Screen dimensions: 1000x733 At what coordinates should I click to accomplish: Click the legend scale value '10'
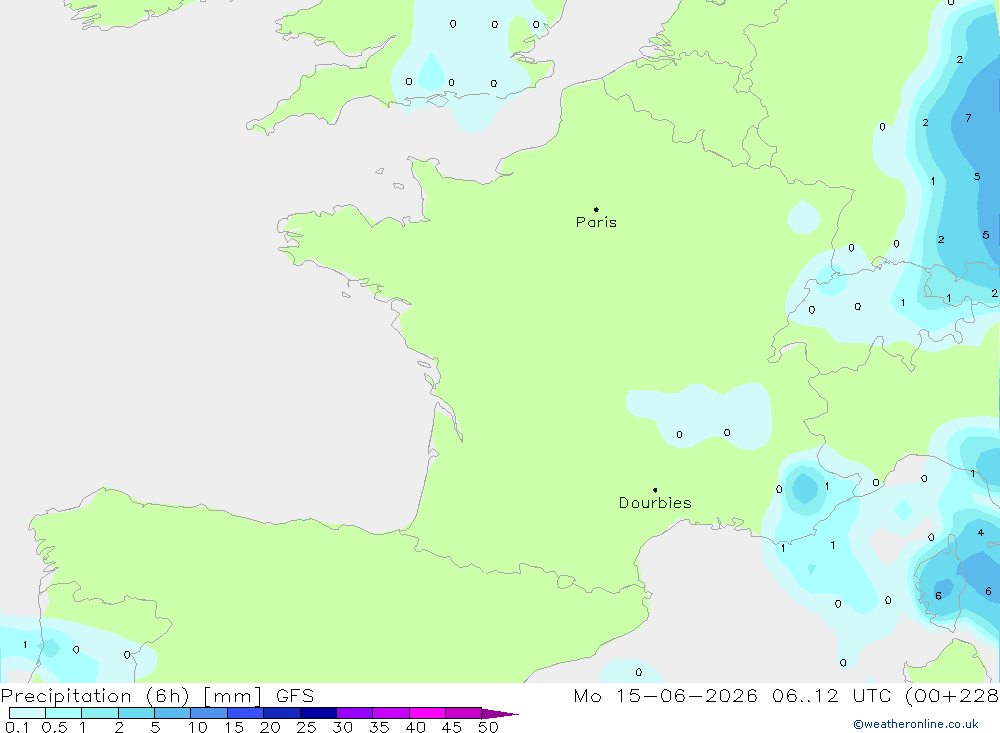point(198,727)
